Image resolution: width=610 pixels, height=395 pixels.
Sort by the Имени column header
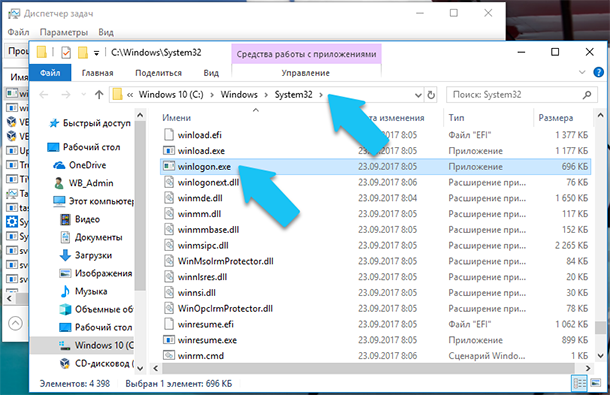point(177,118)
